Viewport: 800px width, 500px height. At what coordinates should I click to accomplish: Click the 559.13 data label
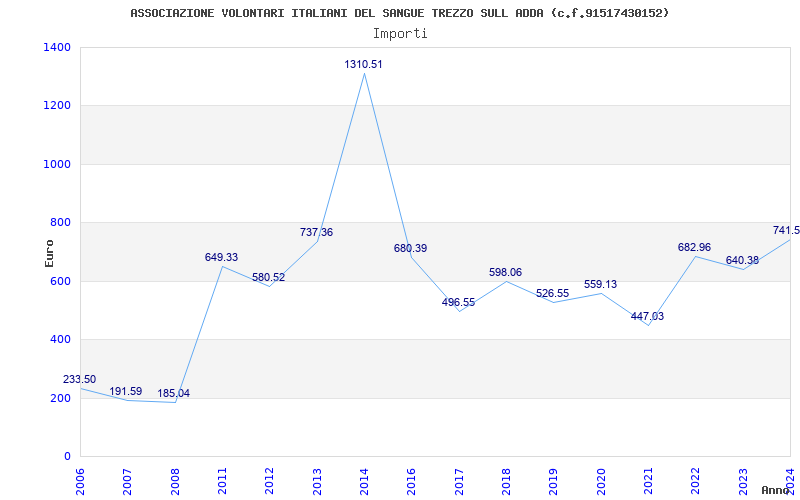pos(601,284)
